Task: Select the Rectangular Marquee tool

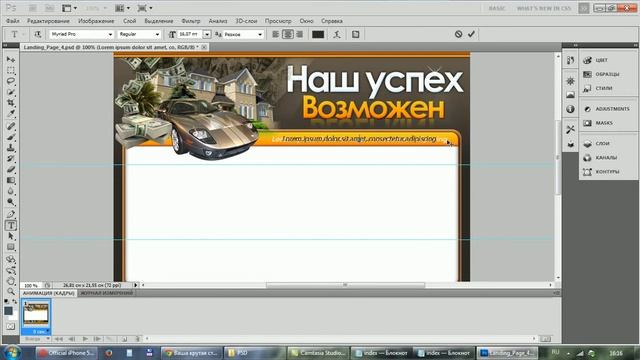Action: (x=11, y=70)
